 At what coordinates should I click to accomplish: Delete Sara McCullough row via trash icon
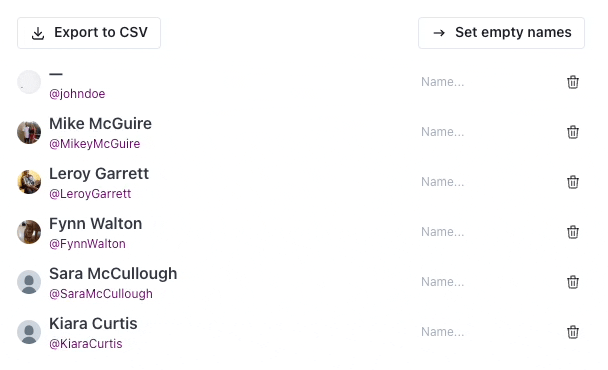click(x=573, y=282)
